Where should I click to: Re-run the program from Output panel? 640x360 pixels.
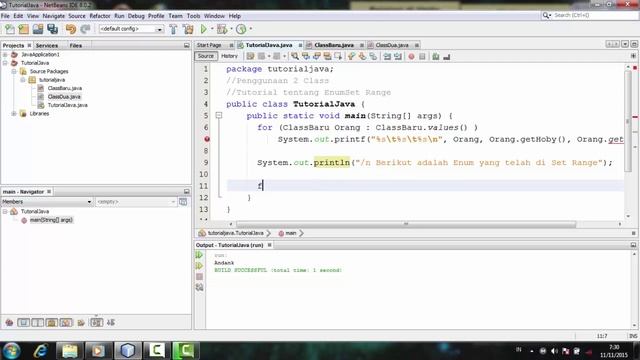[199, 255]
